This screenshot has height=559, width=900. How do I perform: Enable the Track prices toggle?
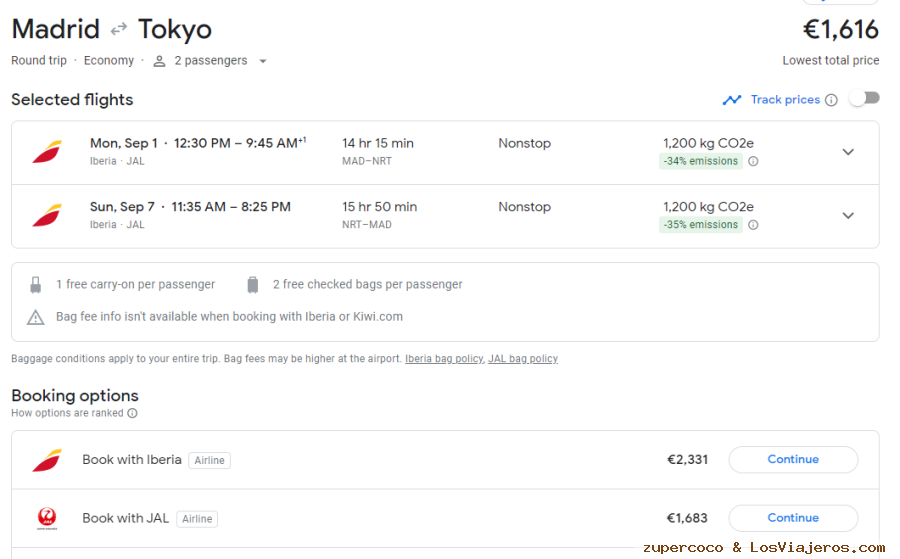pos(865,98)
